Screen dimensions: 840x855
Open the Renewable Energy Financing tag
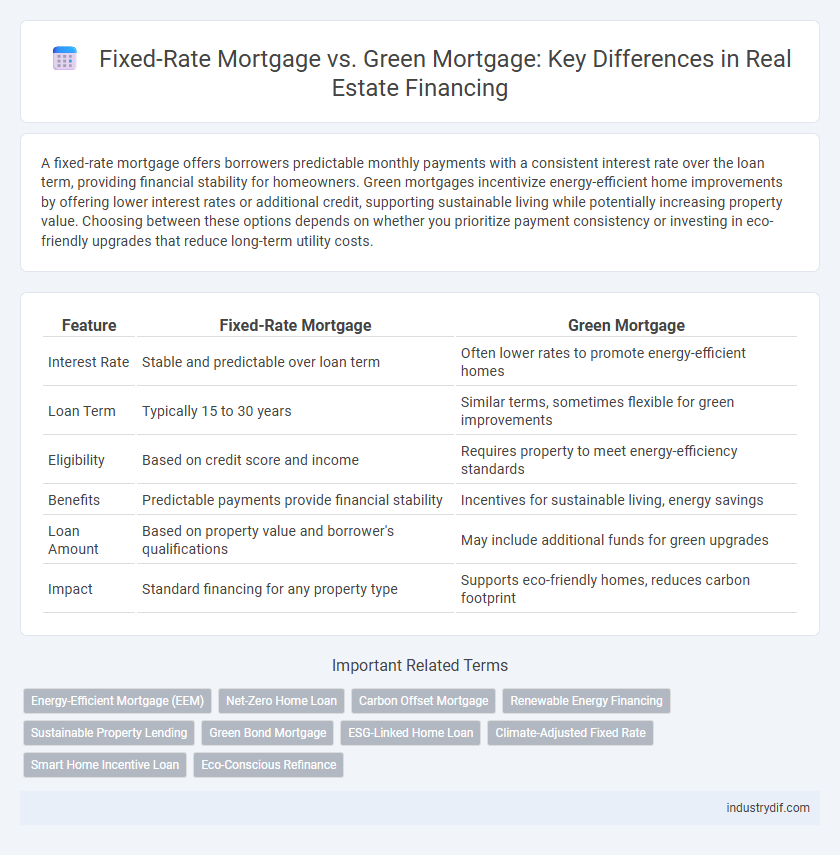(x=586, y=701)
